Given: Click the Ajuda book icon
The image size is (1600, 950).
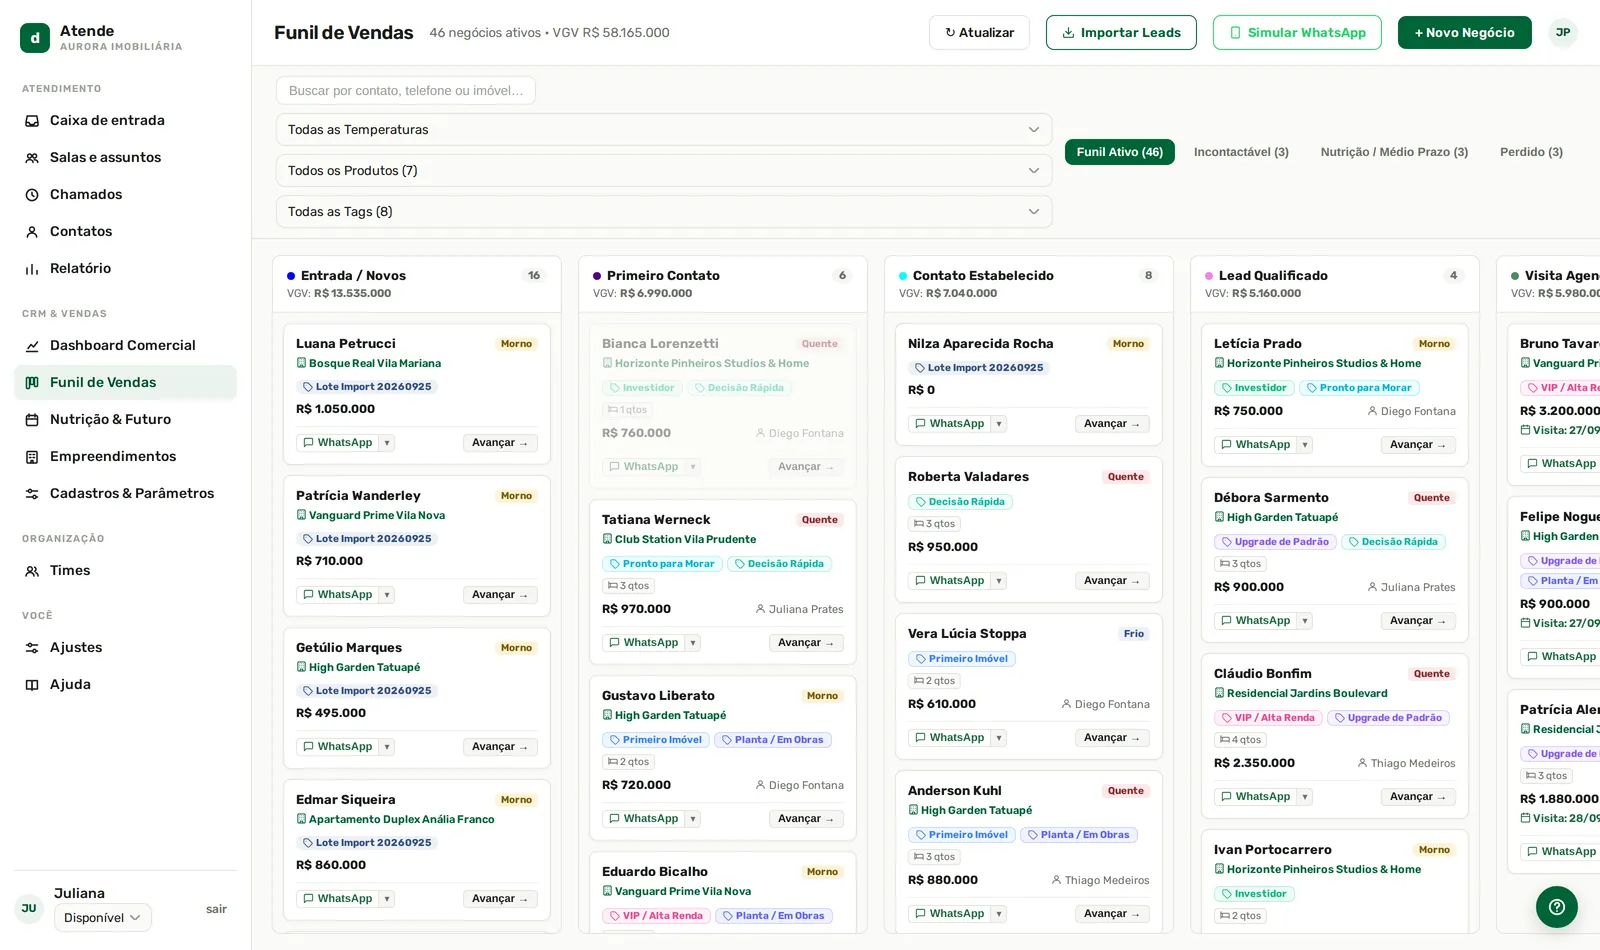Looking at the screenshot, I should click(x=32, y=685).
